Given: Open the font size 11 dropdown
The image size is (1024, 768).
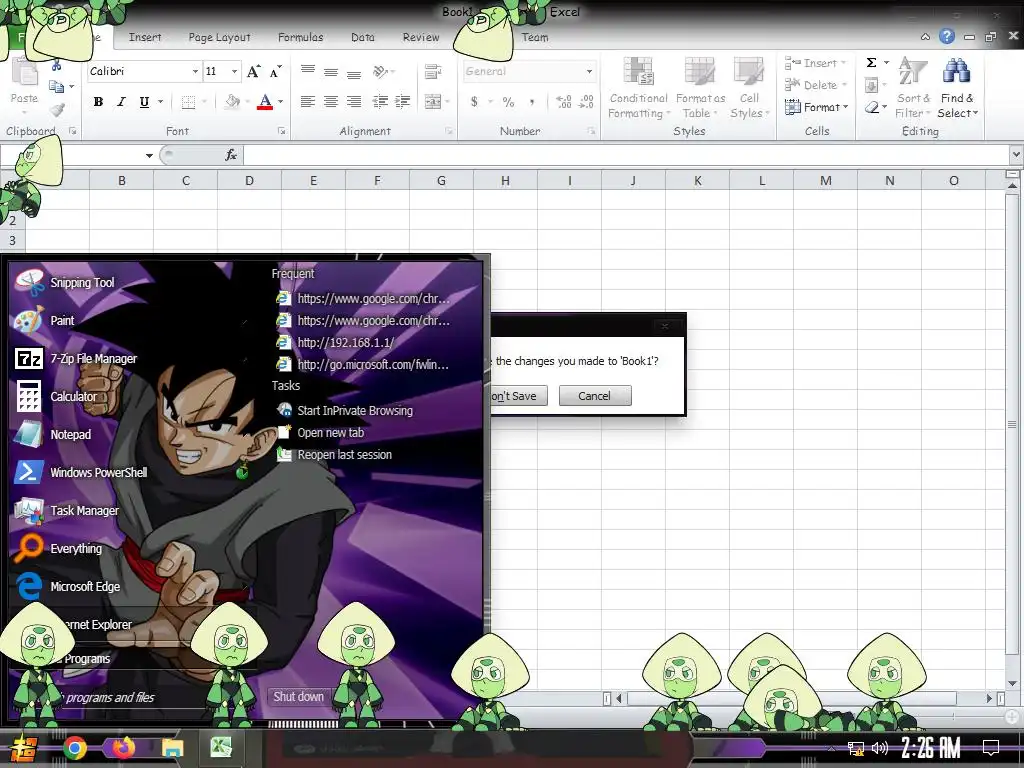Looking at the screenshot, I should [x=234, y=71].
